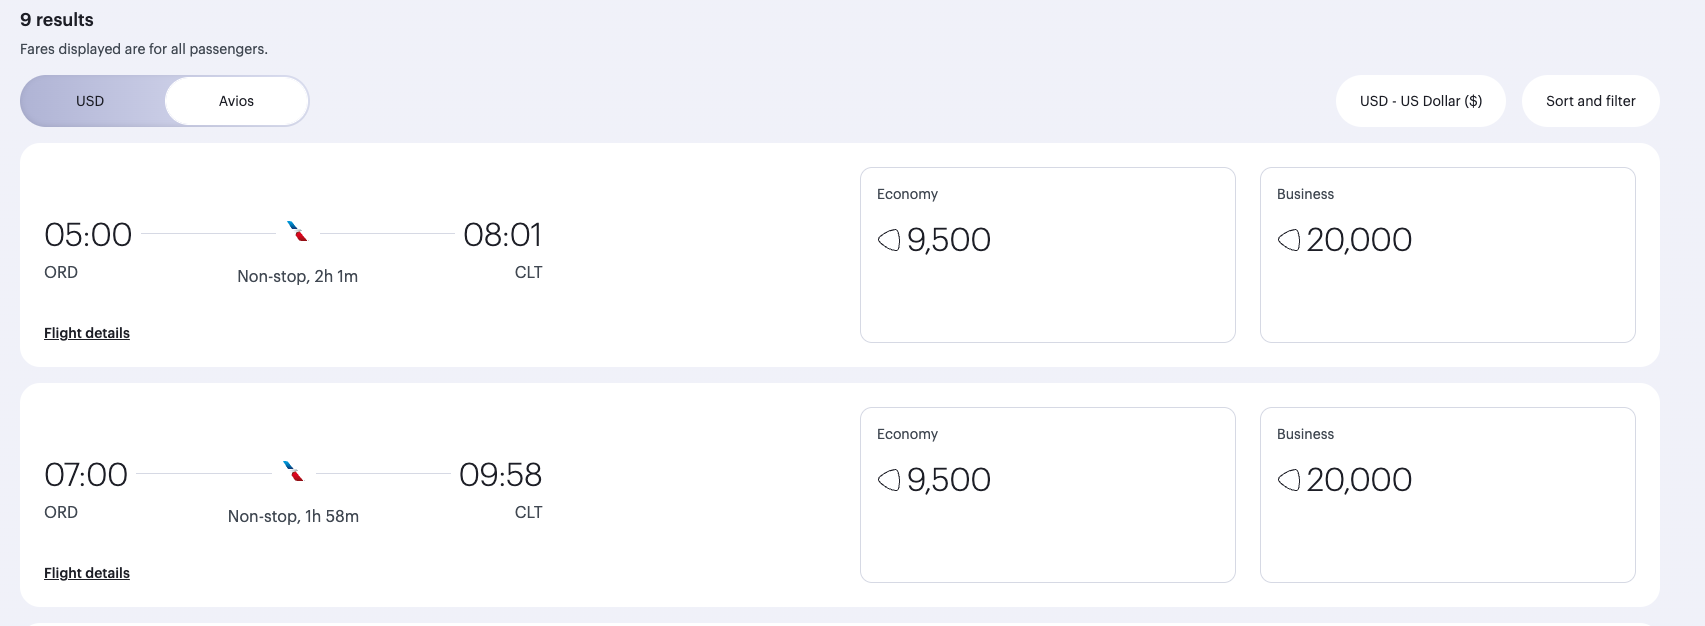Click Avios icon in first Business fare

[1289, 240]
